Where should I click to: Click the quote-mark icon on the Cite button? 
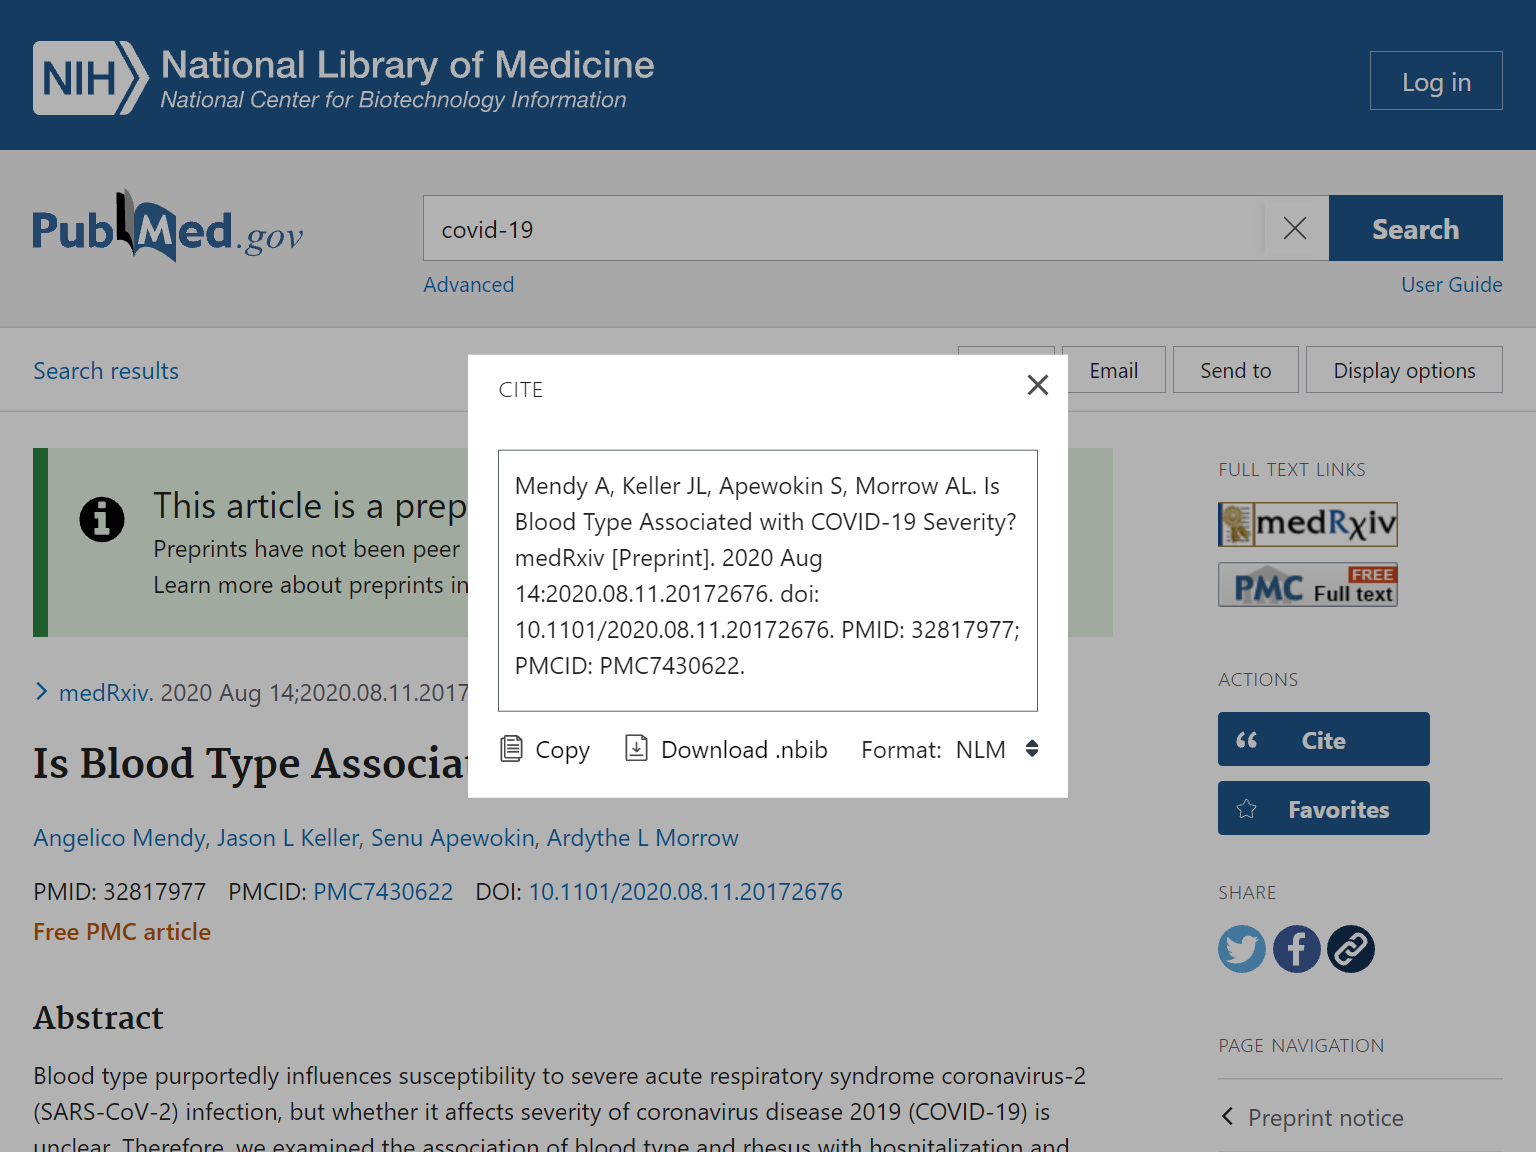tap(1246, 740)
